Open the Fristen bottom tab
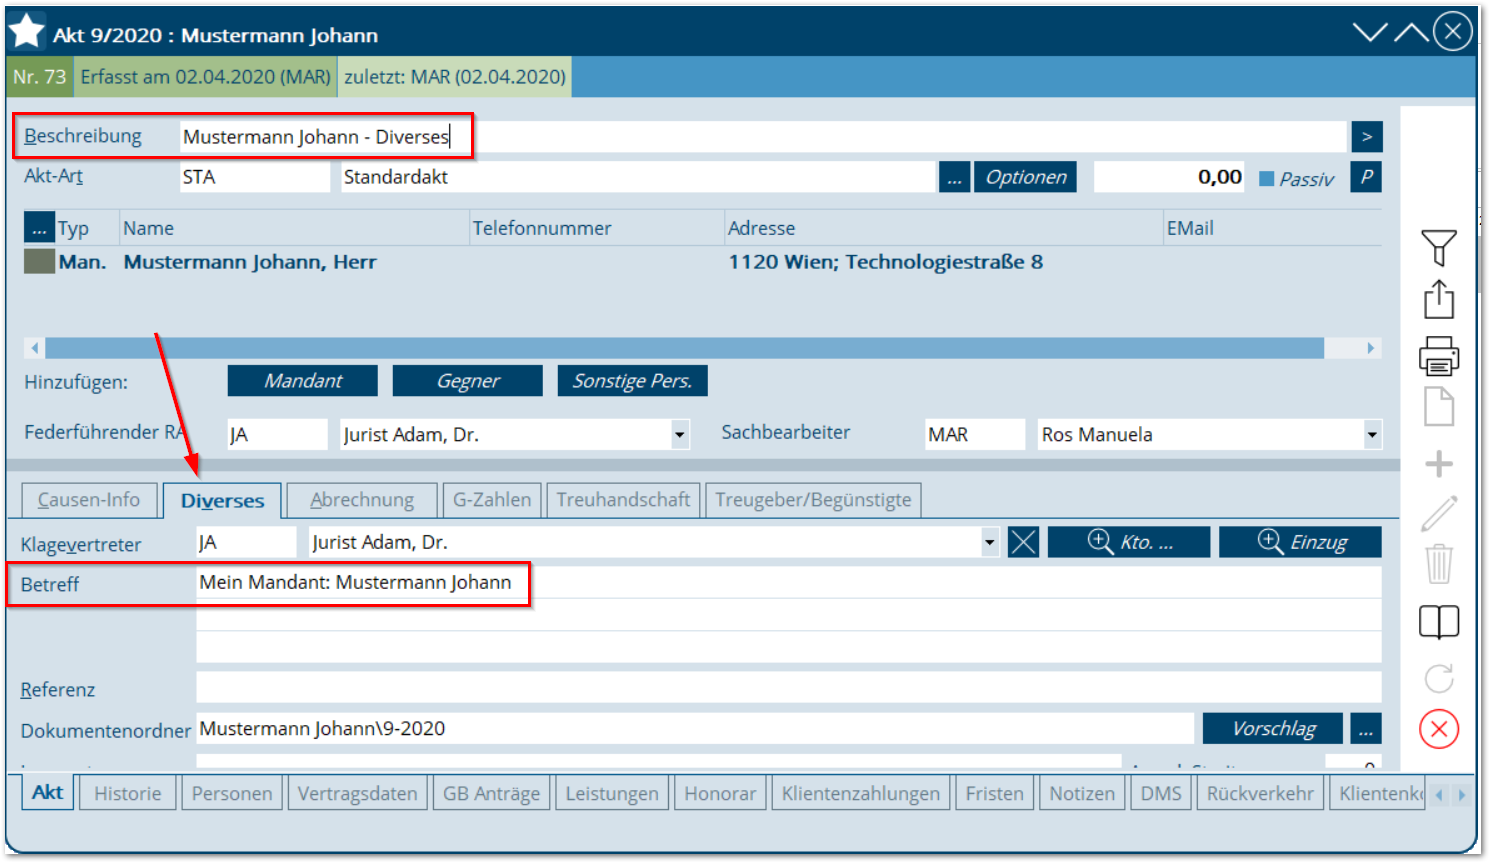The width and height of the screenshot is (1490, 863). click(x=995, y=794)
